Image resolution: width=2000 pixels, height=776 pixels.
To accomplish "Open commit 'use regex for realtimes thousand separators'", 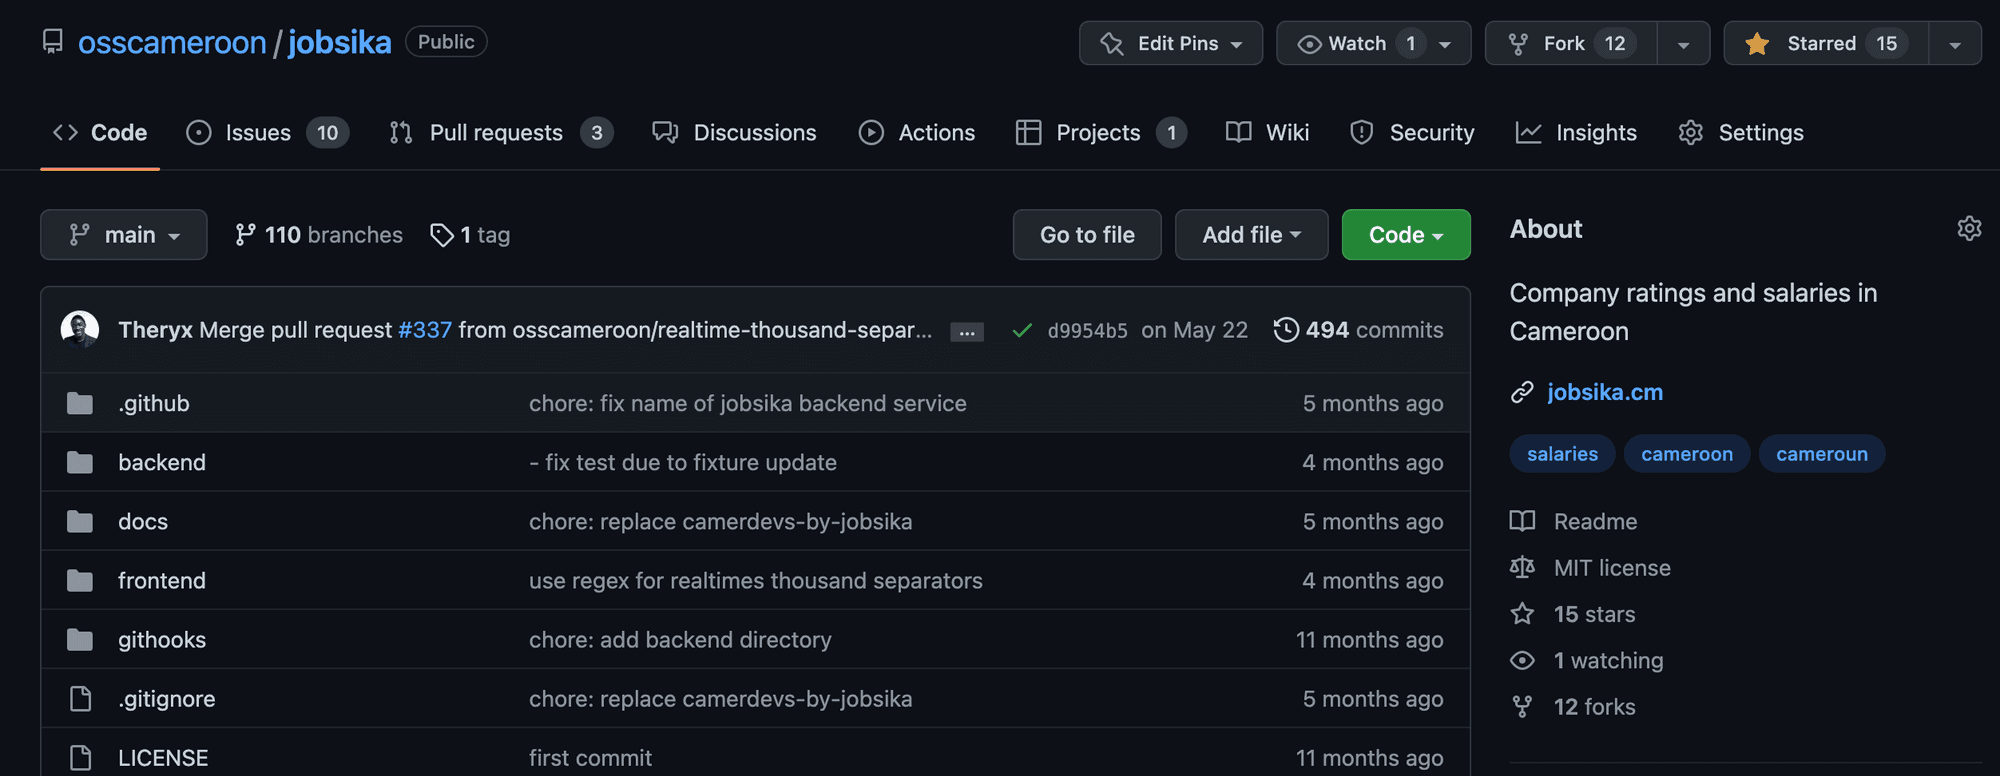I will (x=756, y=580).
